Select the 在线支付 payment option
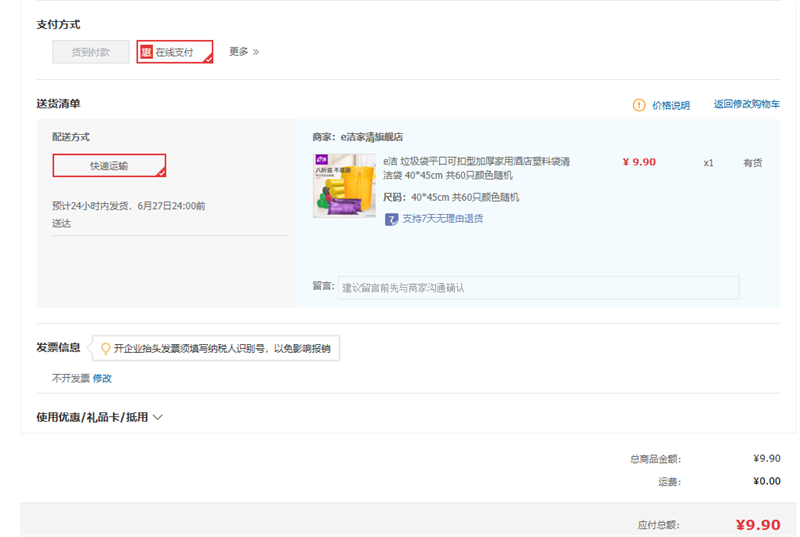800x537 pixels. (x=175, y=52)
